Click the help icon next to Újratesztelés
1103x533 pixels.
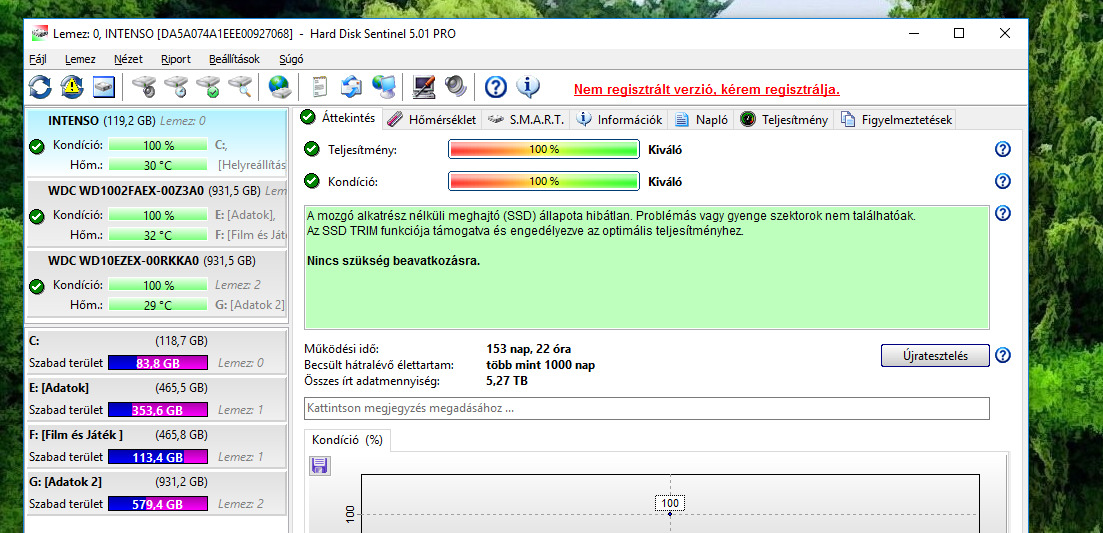coord(1002,355)
